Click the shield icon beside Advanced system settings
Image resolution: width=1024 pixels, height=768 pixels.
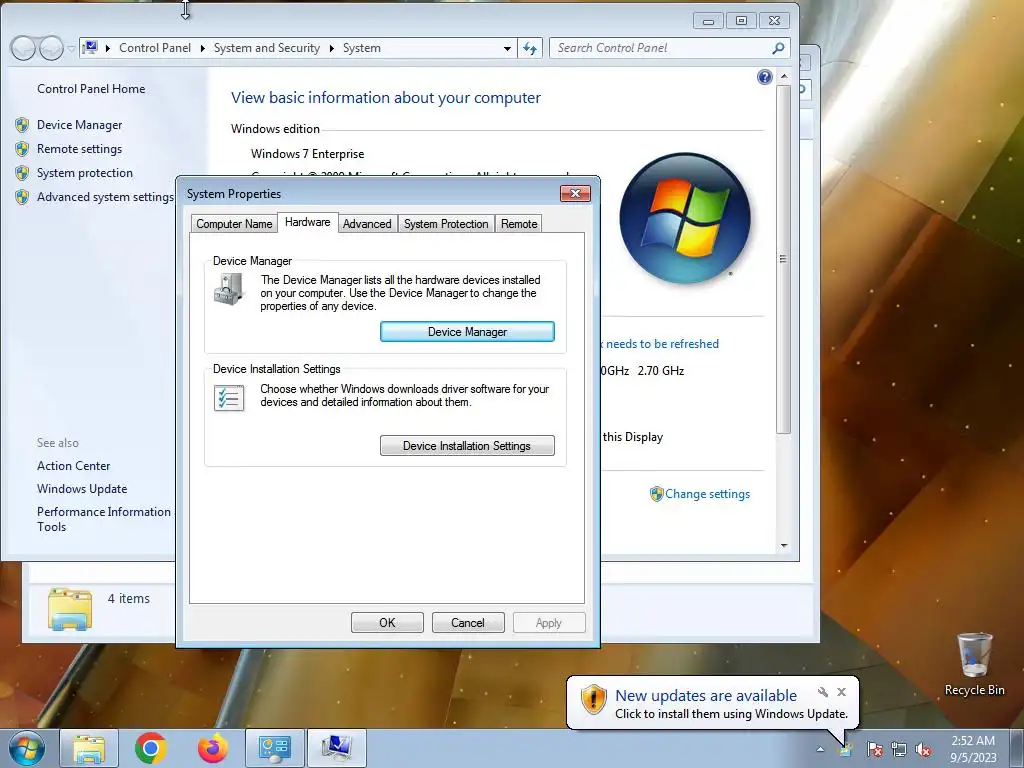point(22,197)
